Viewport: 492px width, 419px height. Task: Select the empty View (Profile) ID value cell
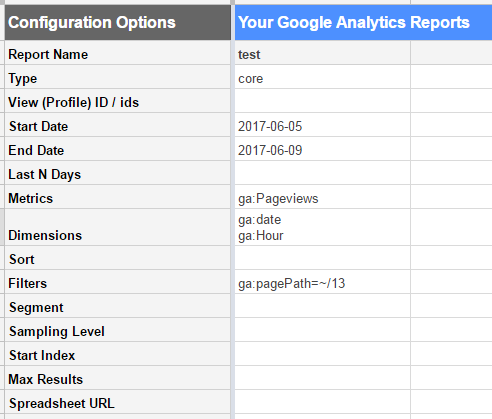pos(322,101)
